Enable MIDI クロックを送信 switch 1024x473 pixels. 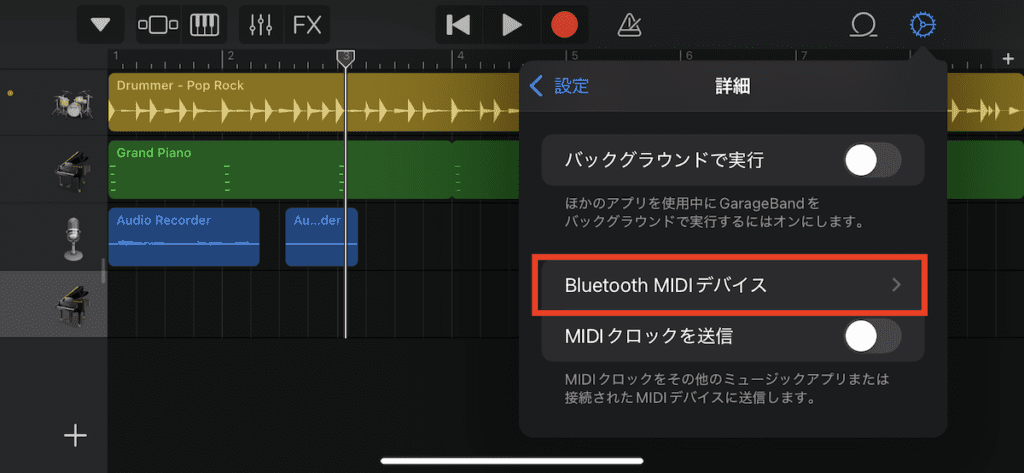click(872, 337)
